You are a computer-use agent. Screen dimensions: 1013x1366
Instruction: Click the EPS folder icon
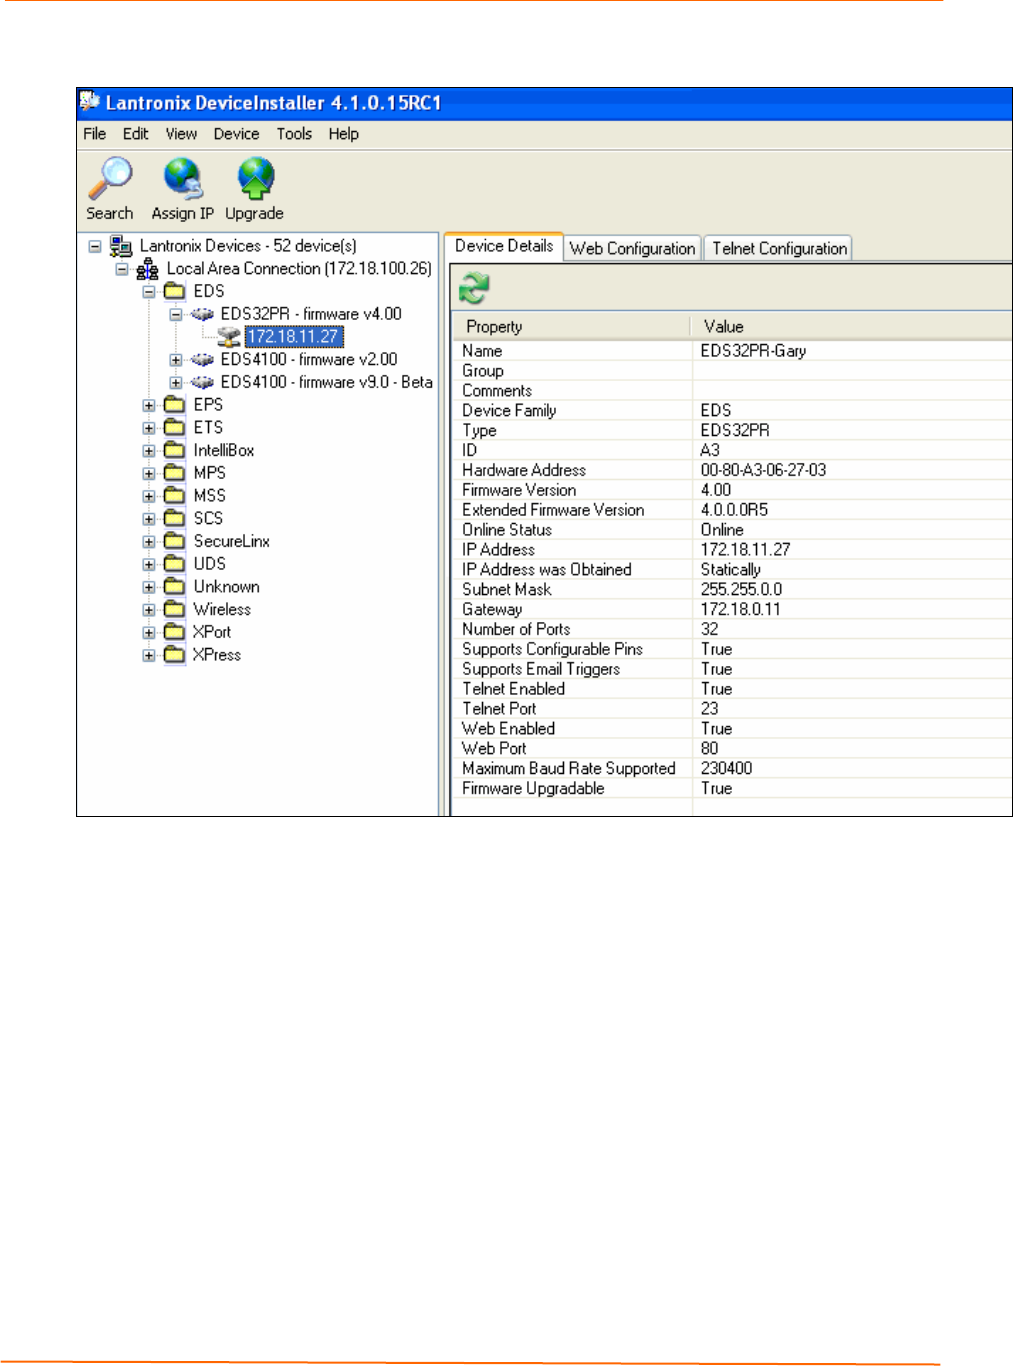pos(175,405)
